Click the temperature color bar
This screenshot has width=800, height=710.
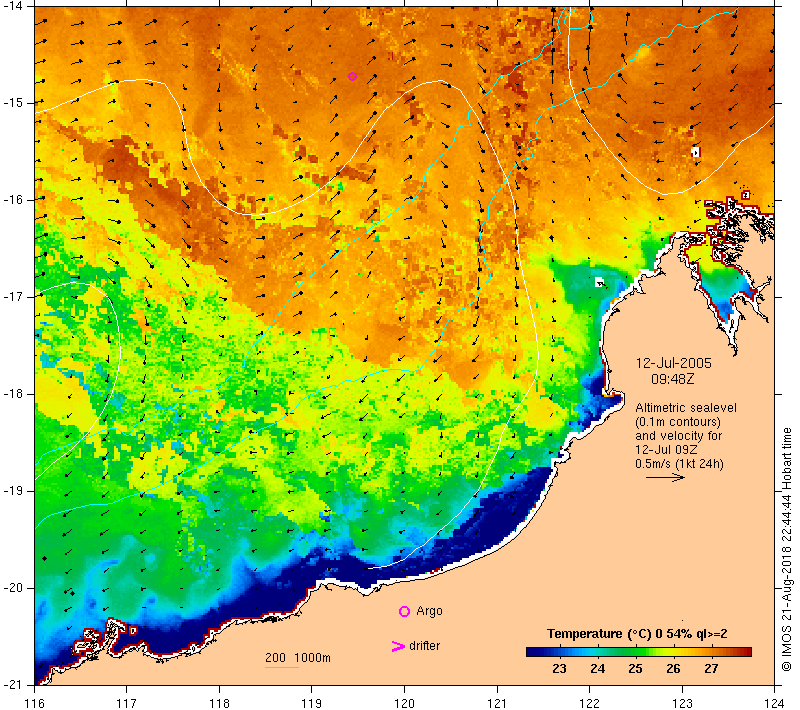639,652
